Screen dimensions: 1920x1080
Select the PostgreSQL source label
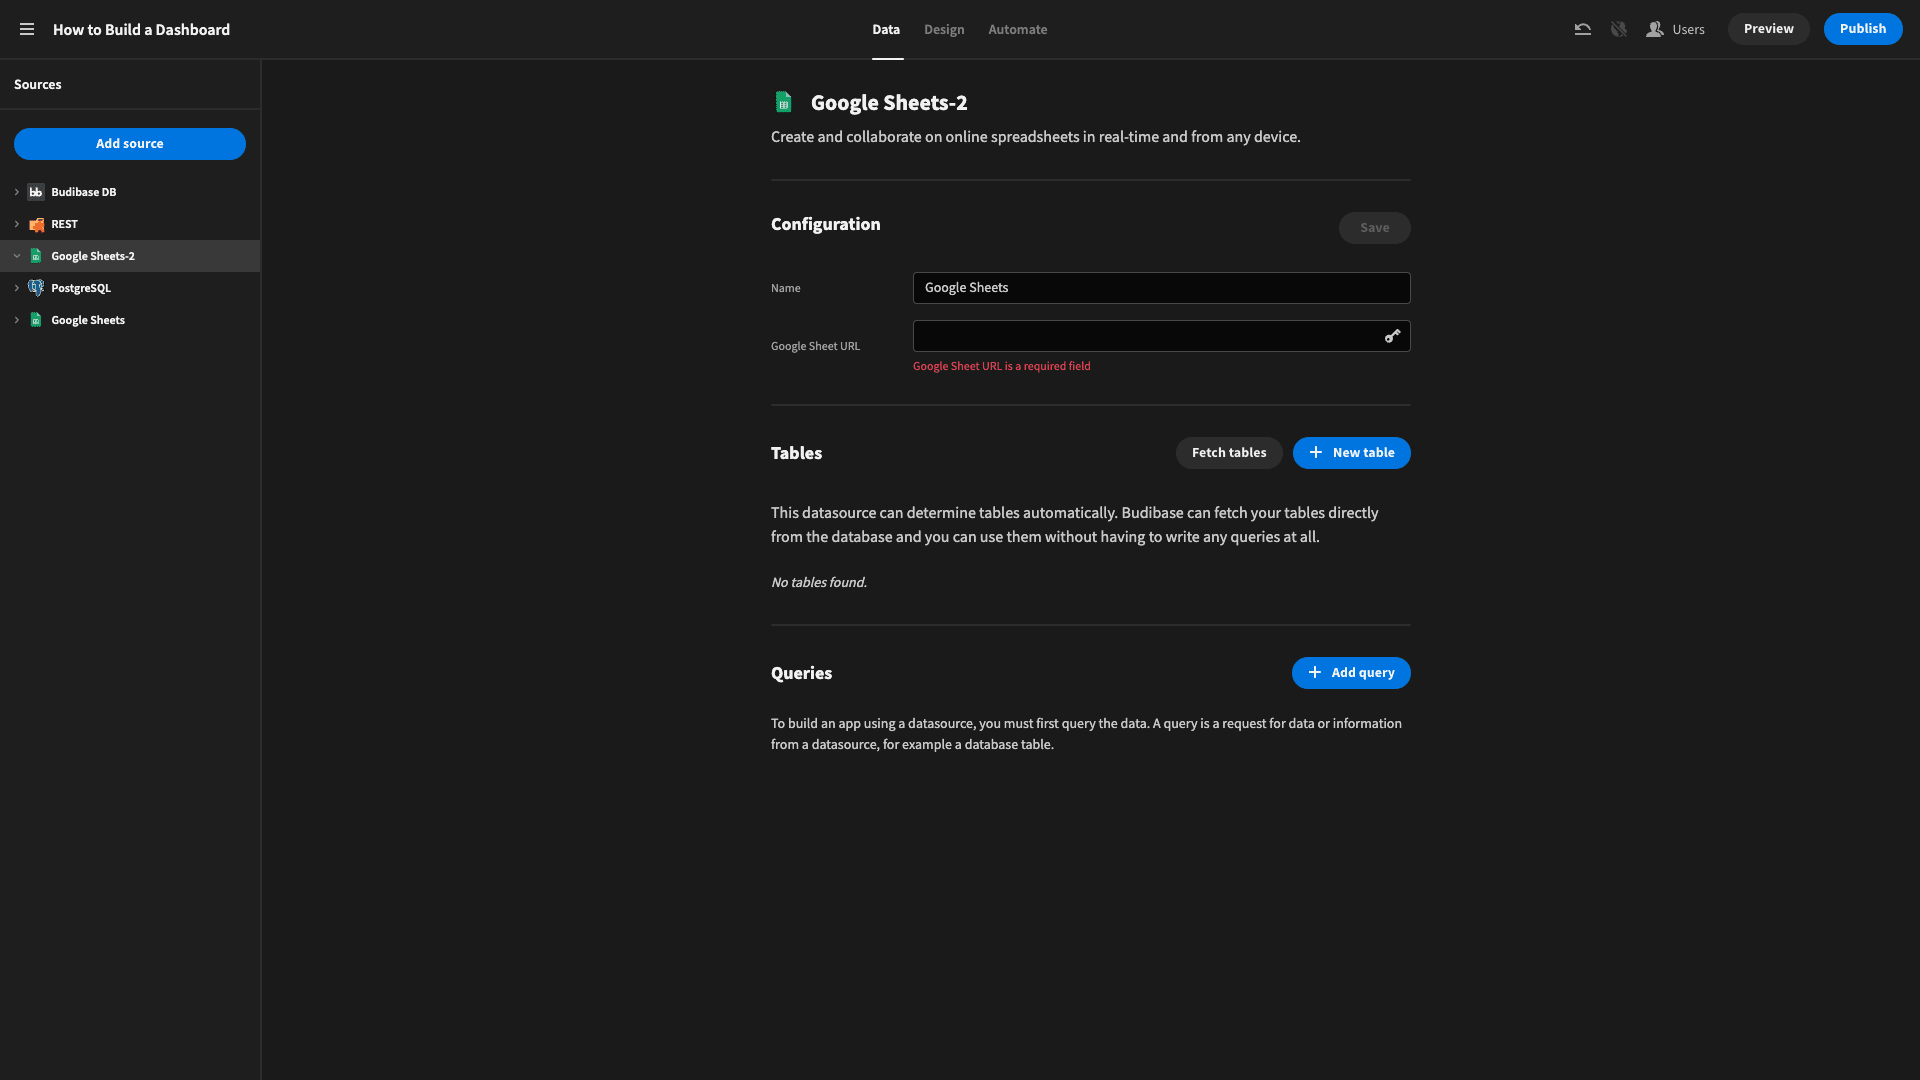coord(81,288)
